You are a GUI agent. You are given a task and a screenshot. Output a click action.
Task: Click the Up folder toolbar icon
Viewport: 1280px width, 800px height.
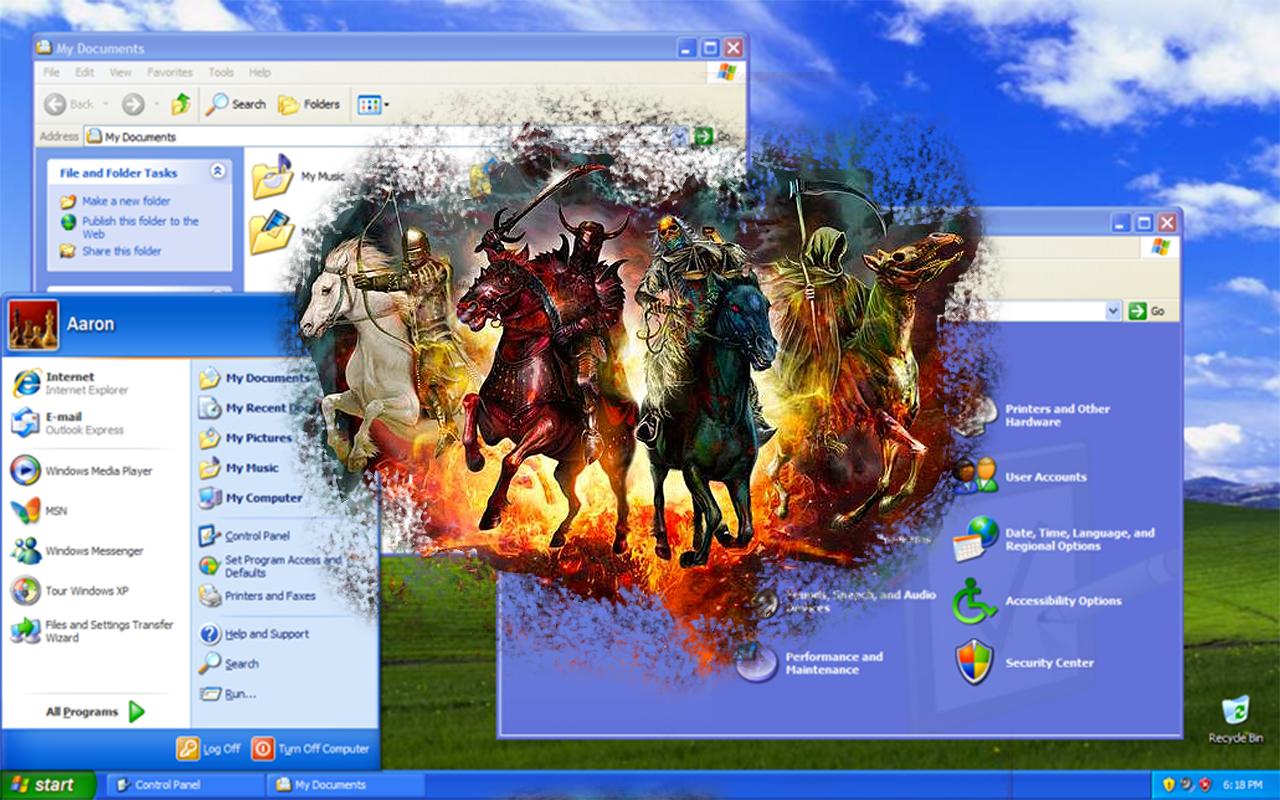[x=180, y=104]
